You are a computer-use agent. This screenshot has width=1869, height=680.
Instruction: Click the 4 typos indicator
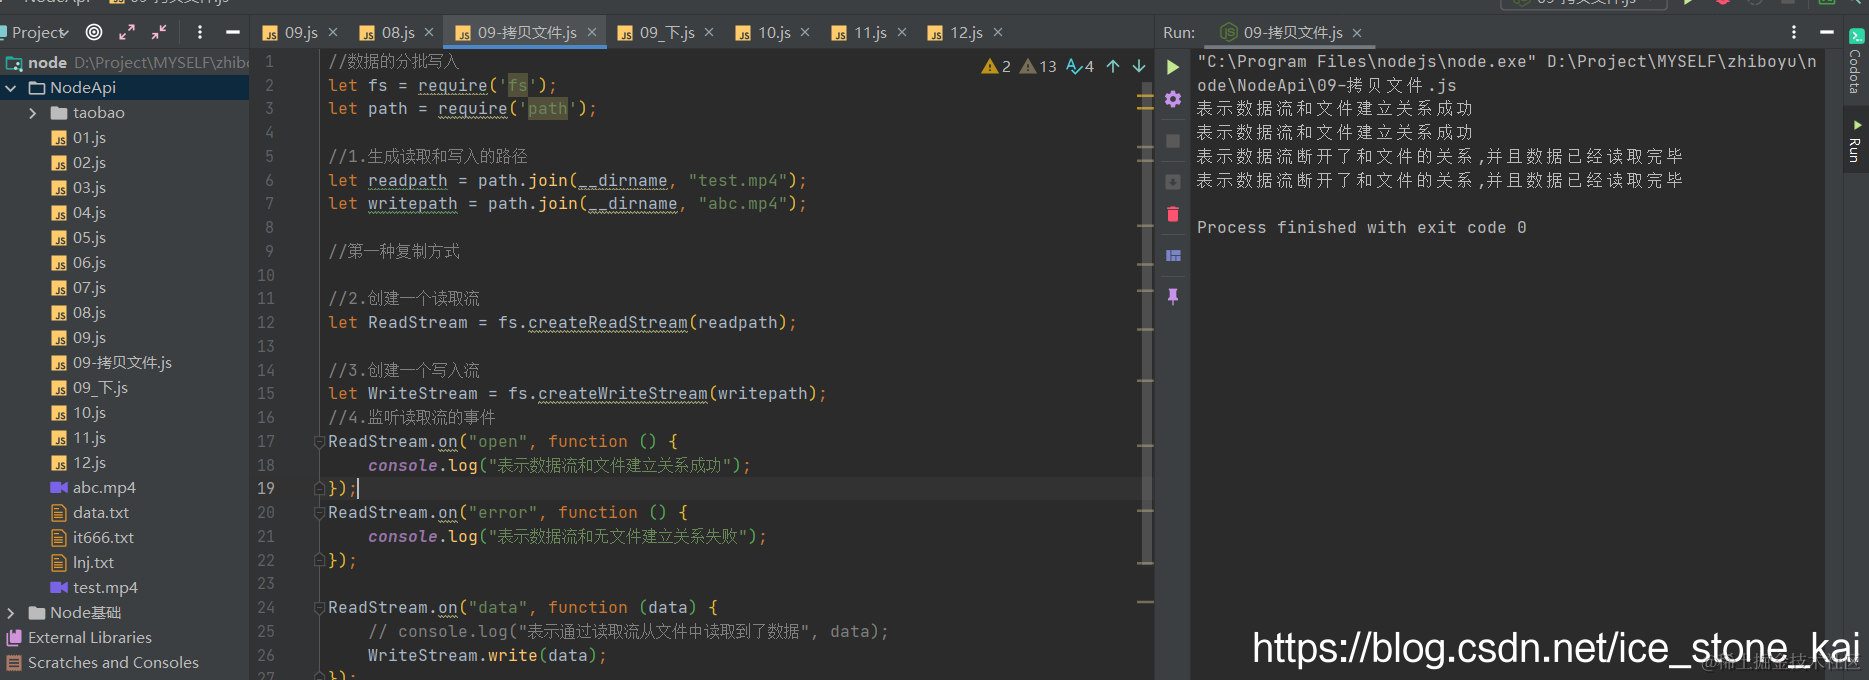click(x=1080, y=66)
